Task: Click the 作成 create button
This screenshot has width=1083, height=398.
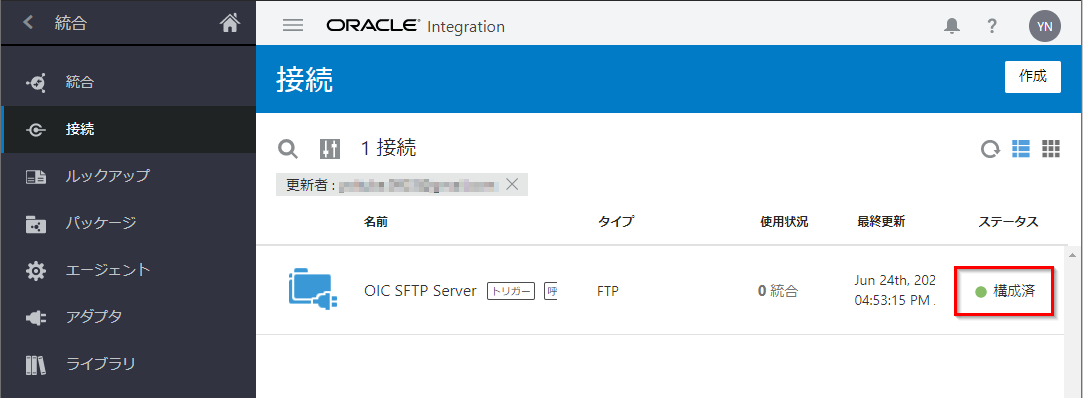Action: pos(1033,77)
